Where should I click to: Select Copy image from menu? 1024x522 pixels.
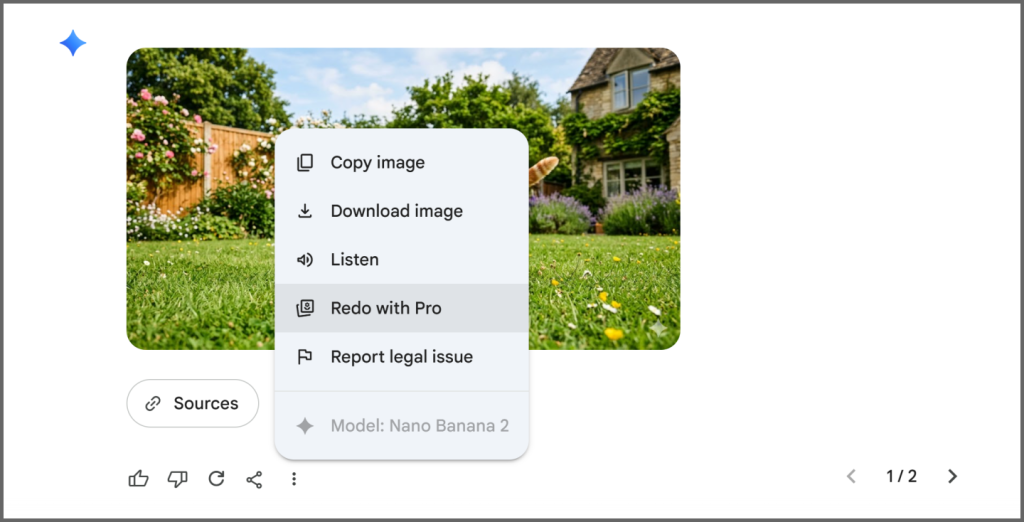click(402, 162)
